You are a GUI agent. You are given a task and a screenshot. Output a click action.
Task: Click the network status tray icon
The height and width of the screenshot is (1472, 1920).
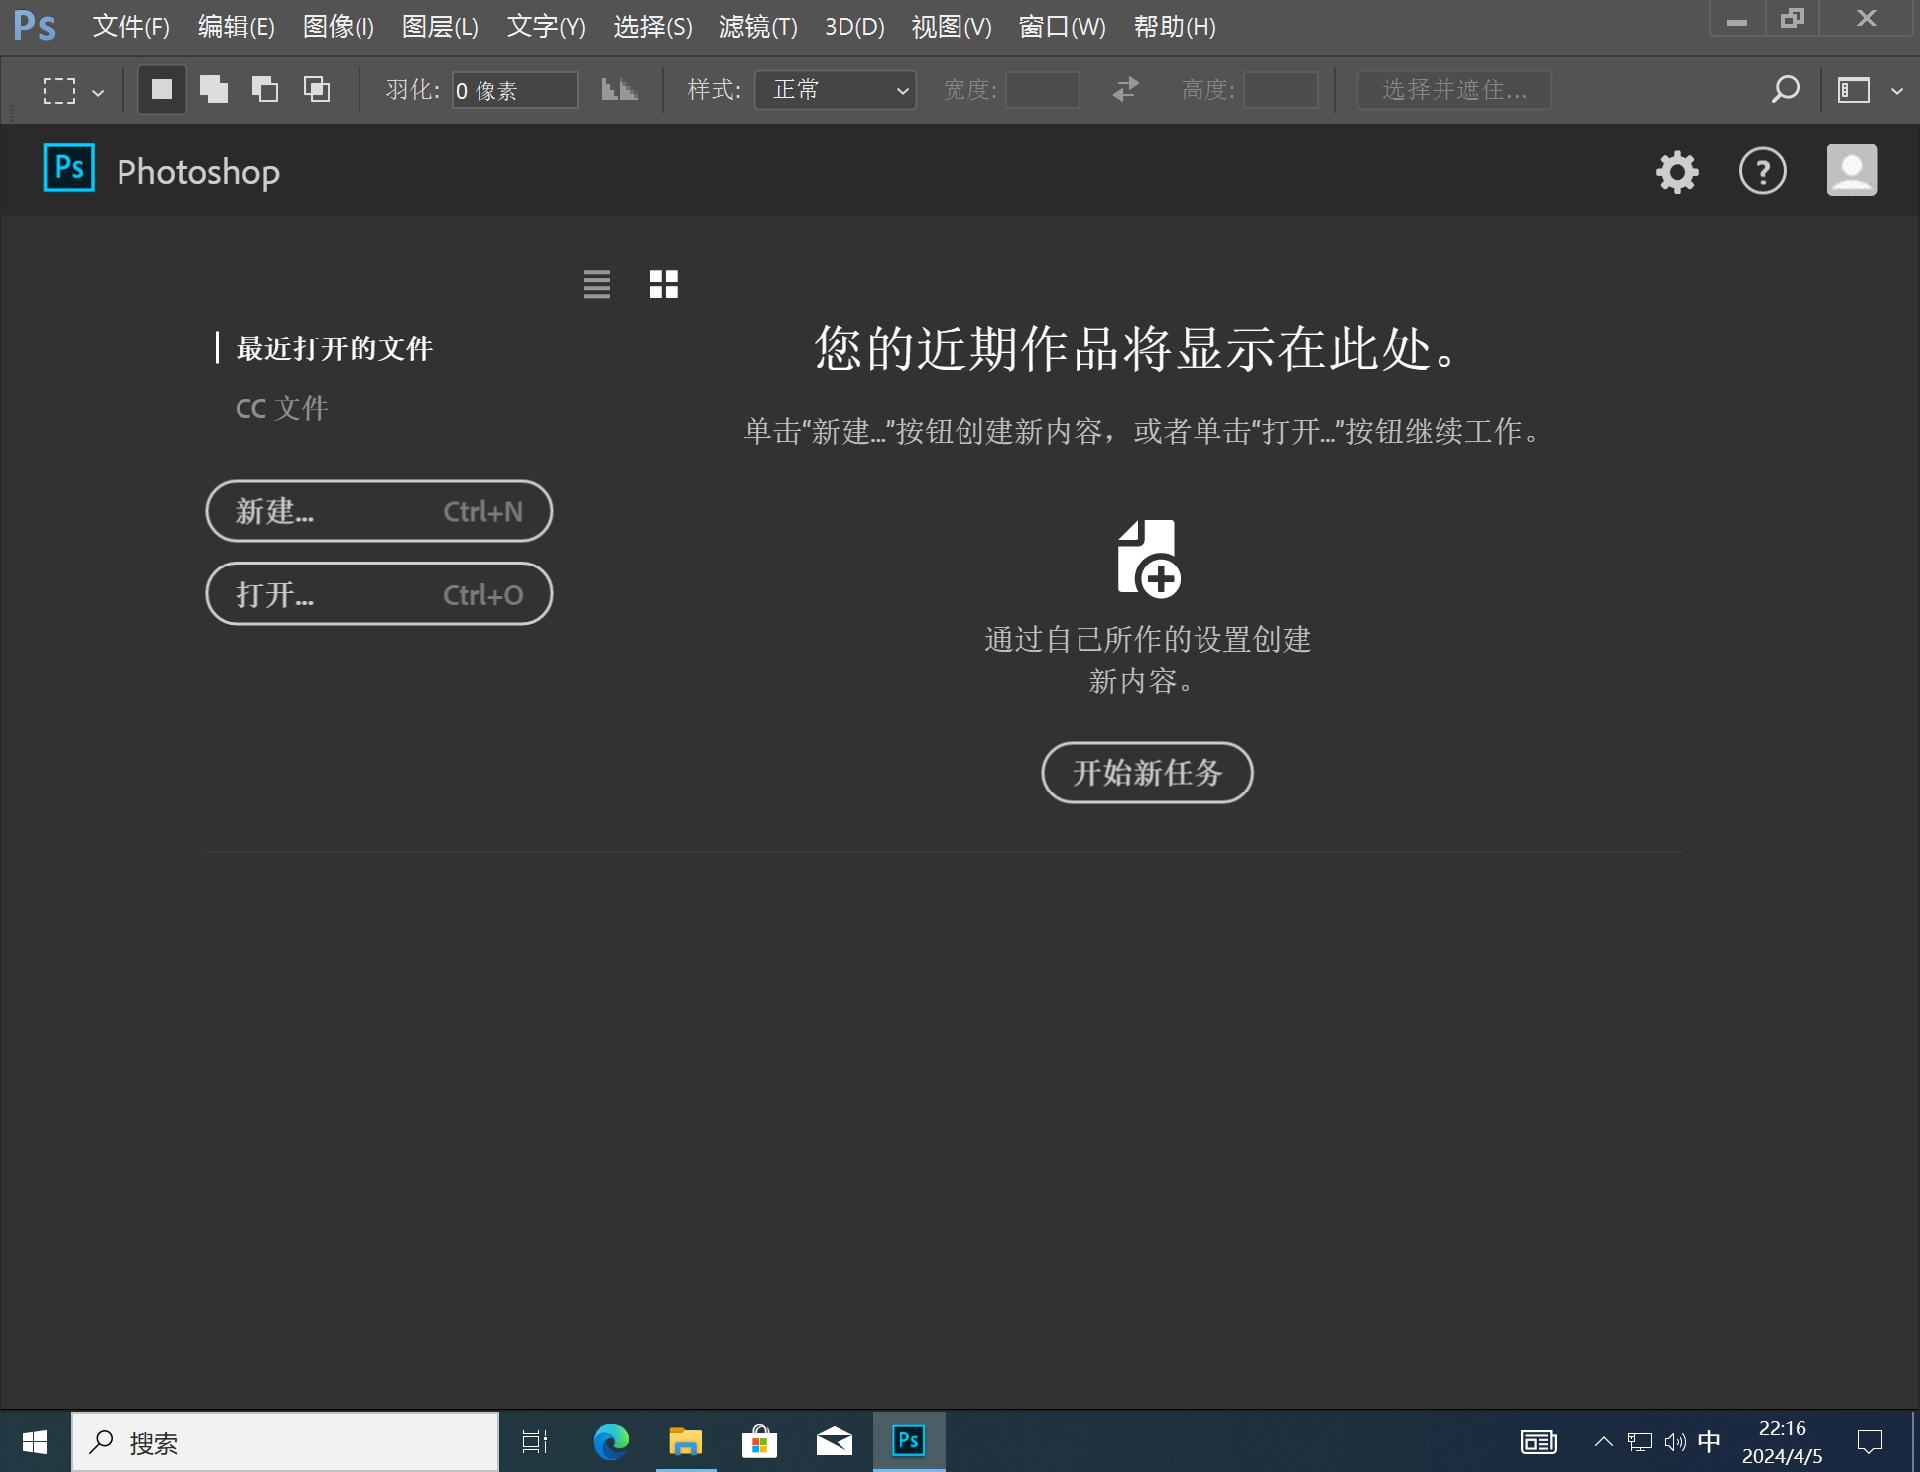(x=1640, y=1442)
